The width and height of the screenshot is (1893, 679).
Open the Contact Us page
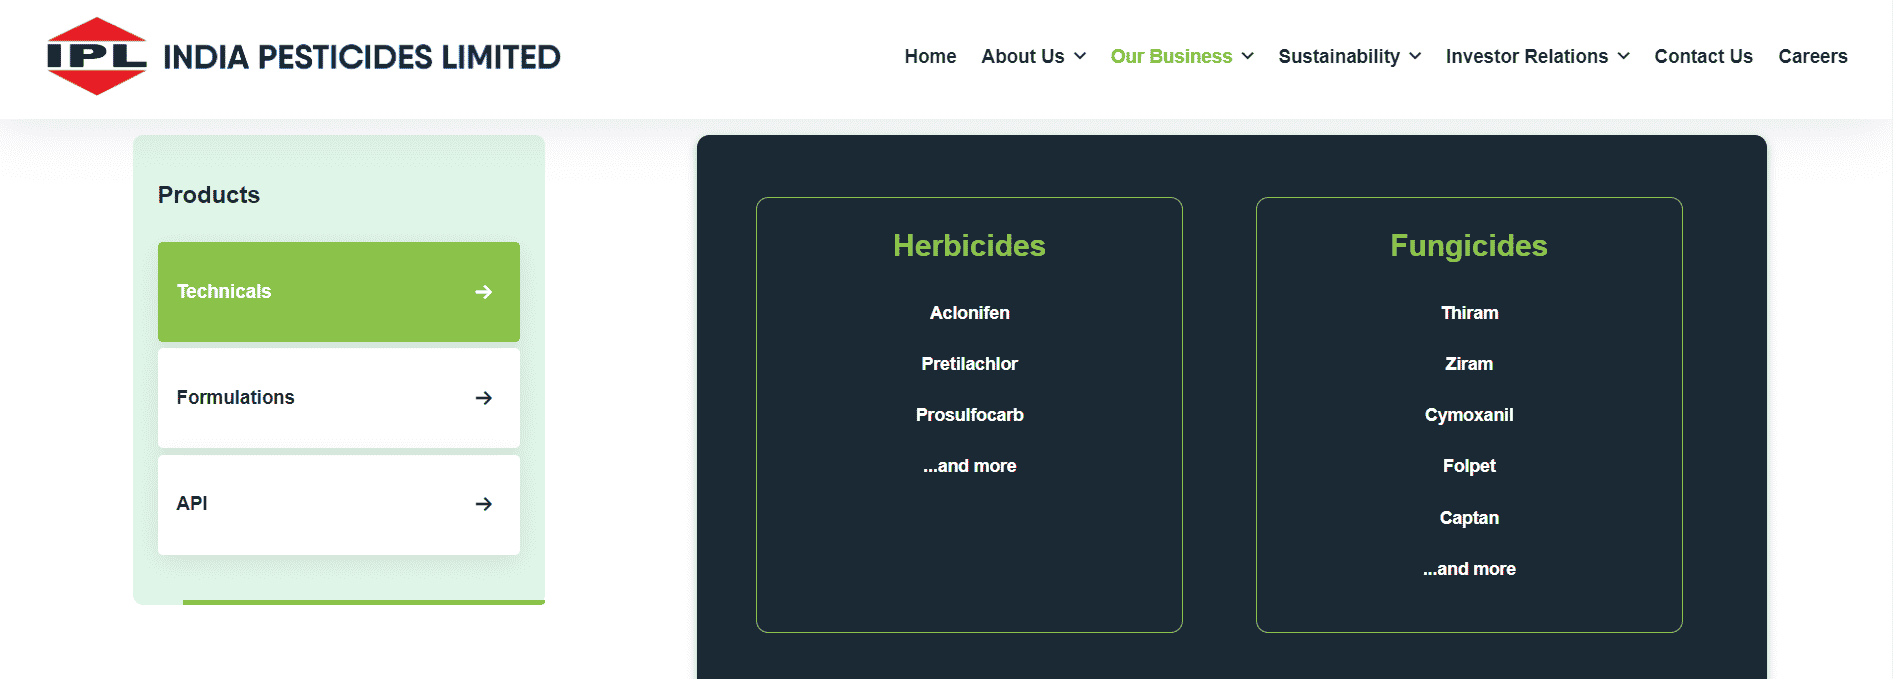coord(1703,56)
